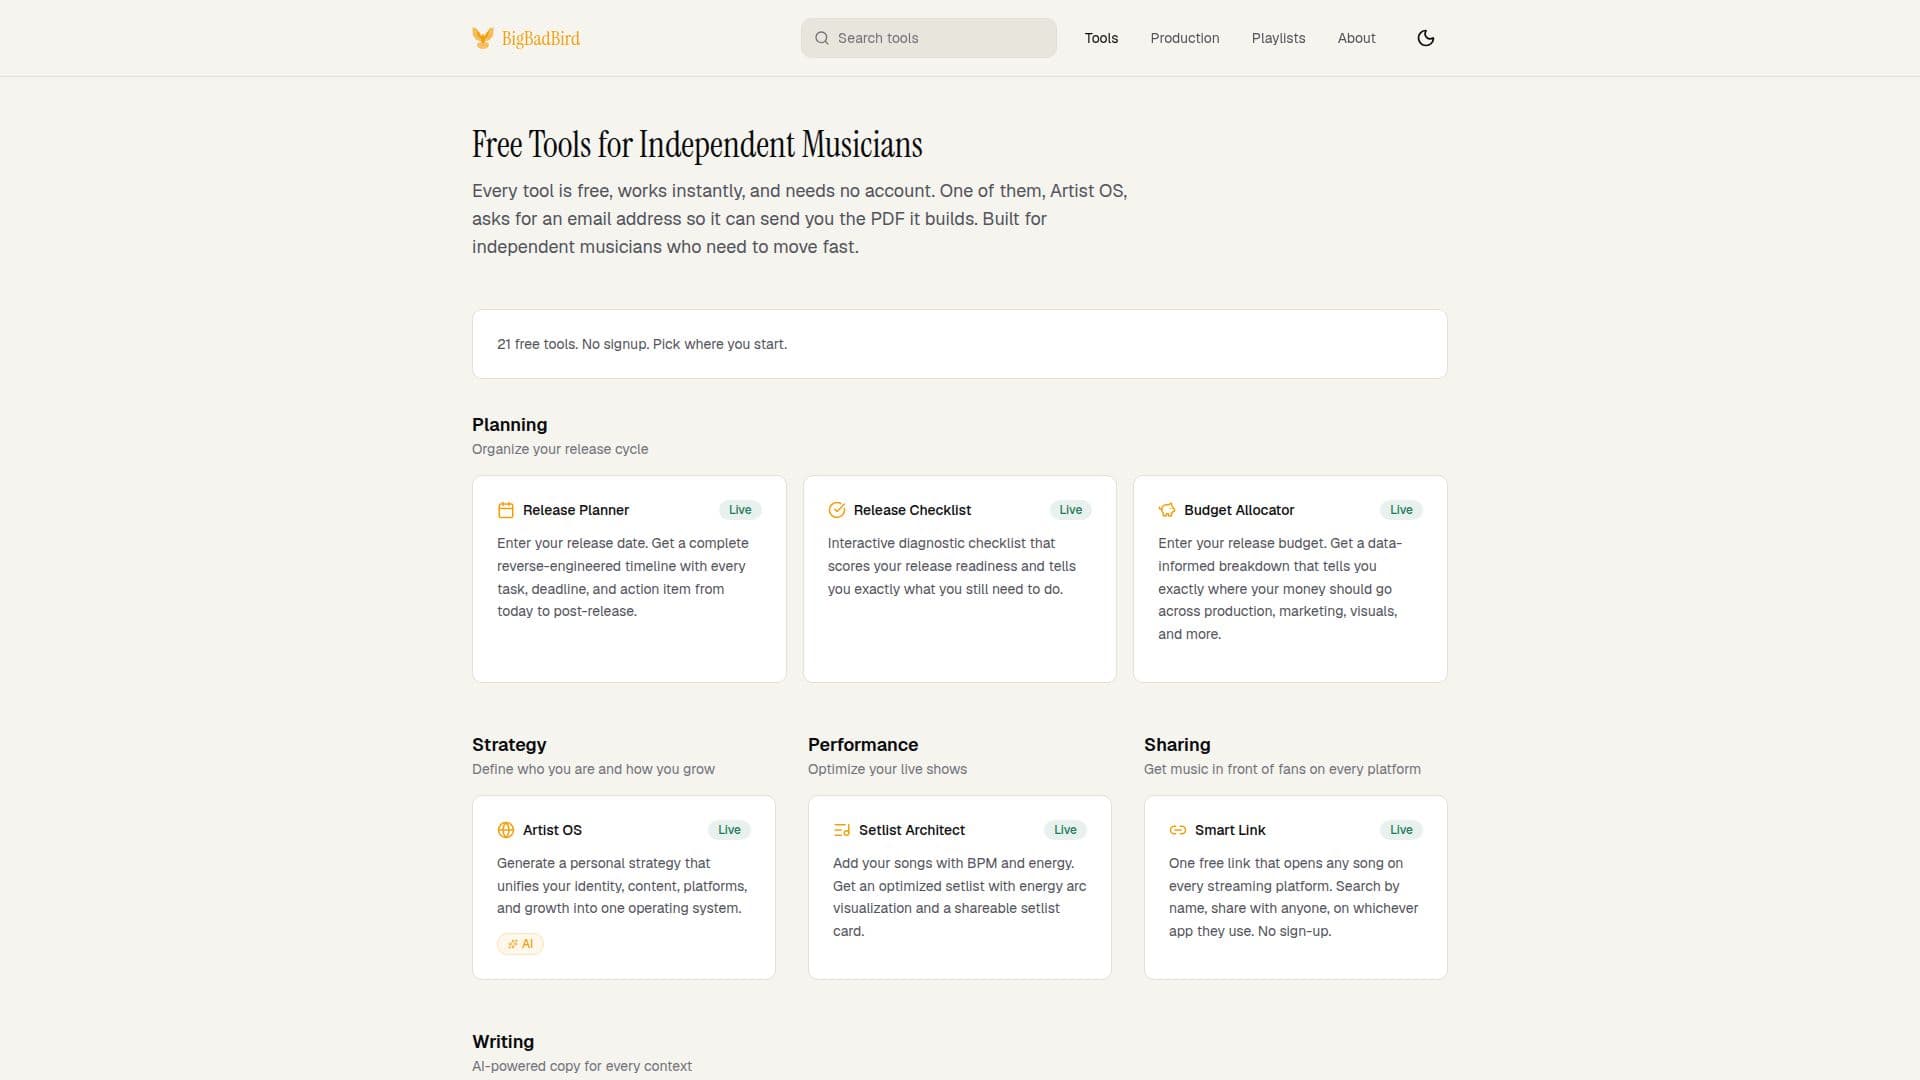
Task: Click the Live badge on Setlist Architect
Action: pos(1065,830)
